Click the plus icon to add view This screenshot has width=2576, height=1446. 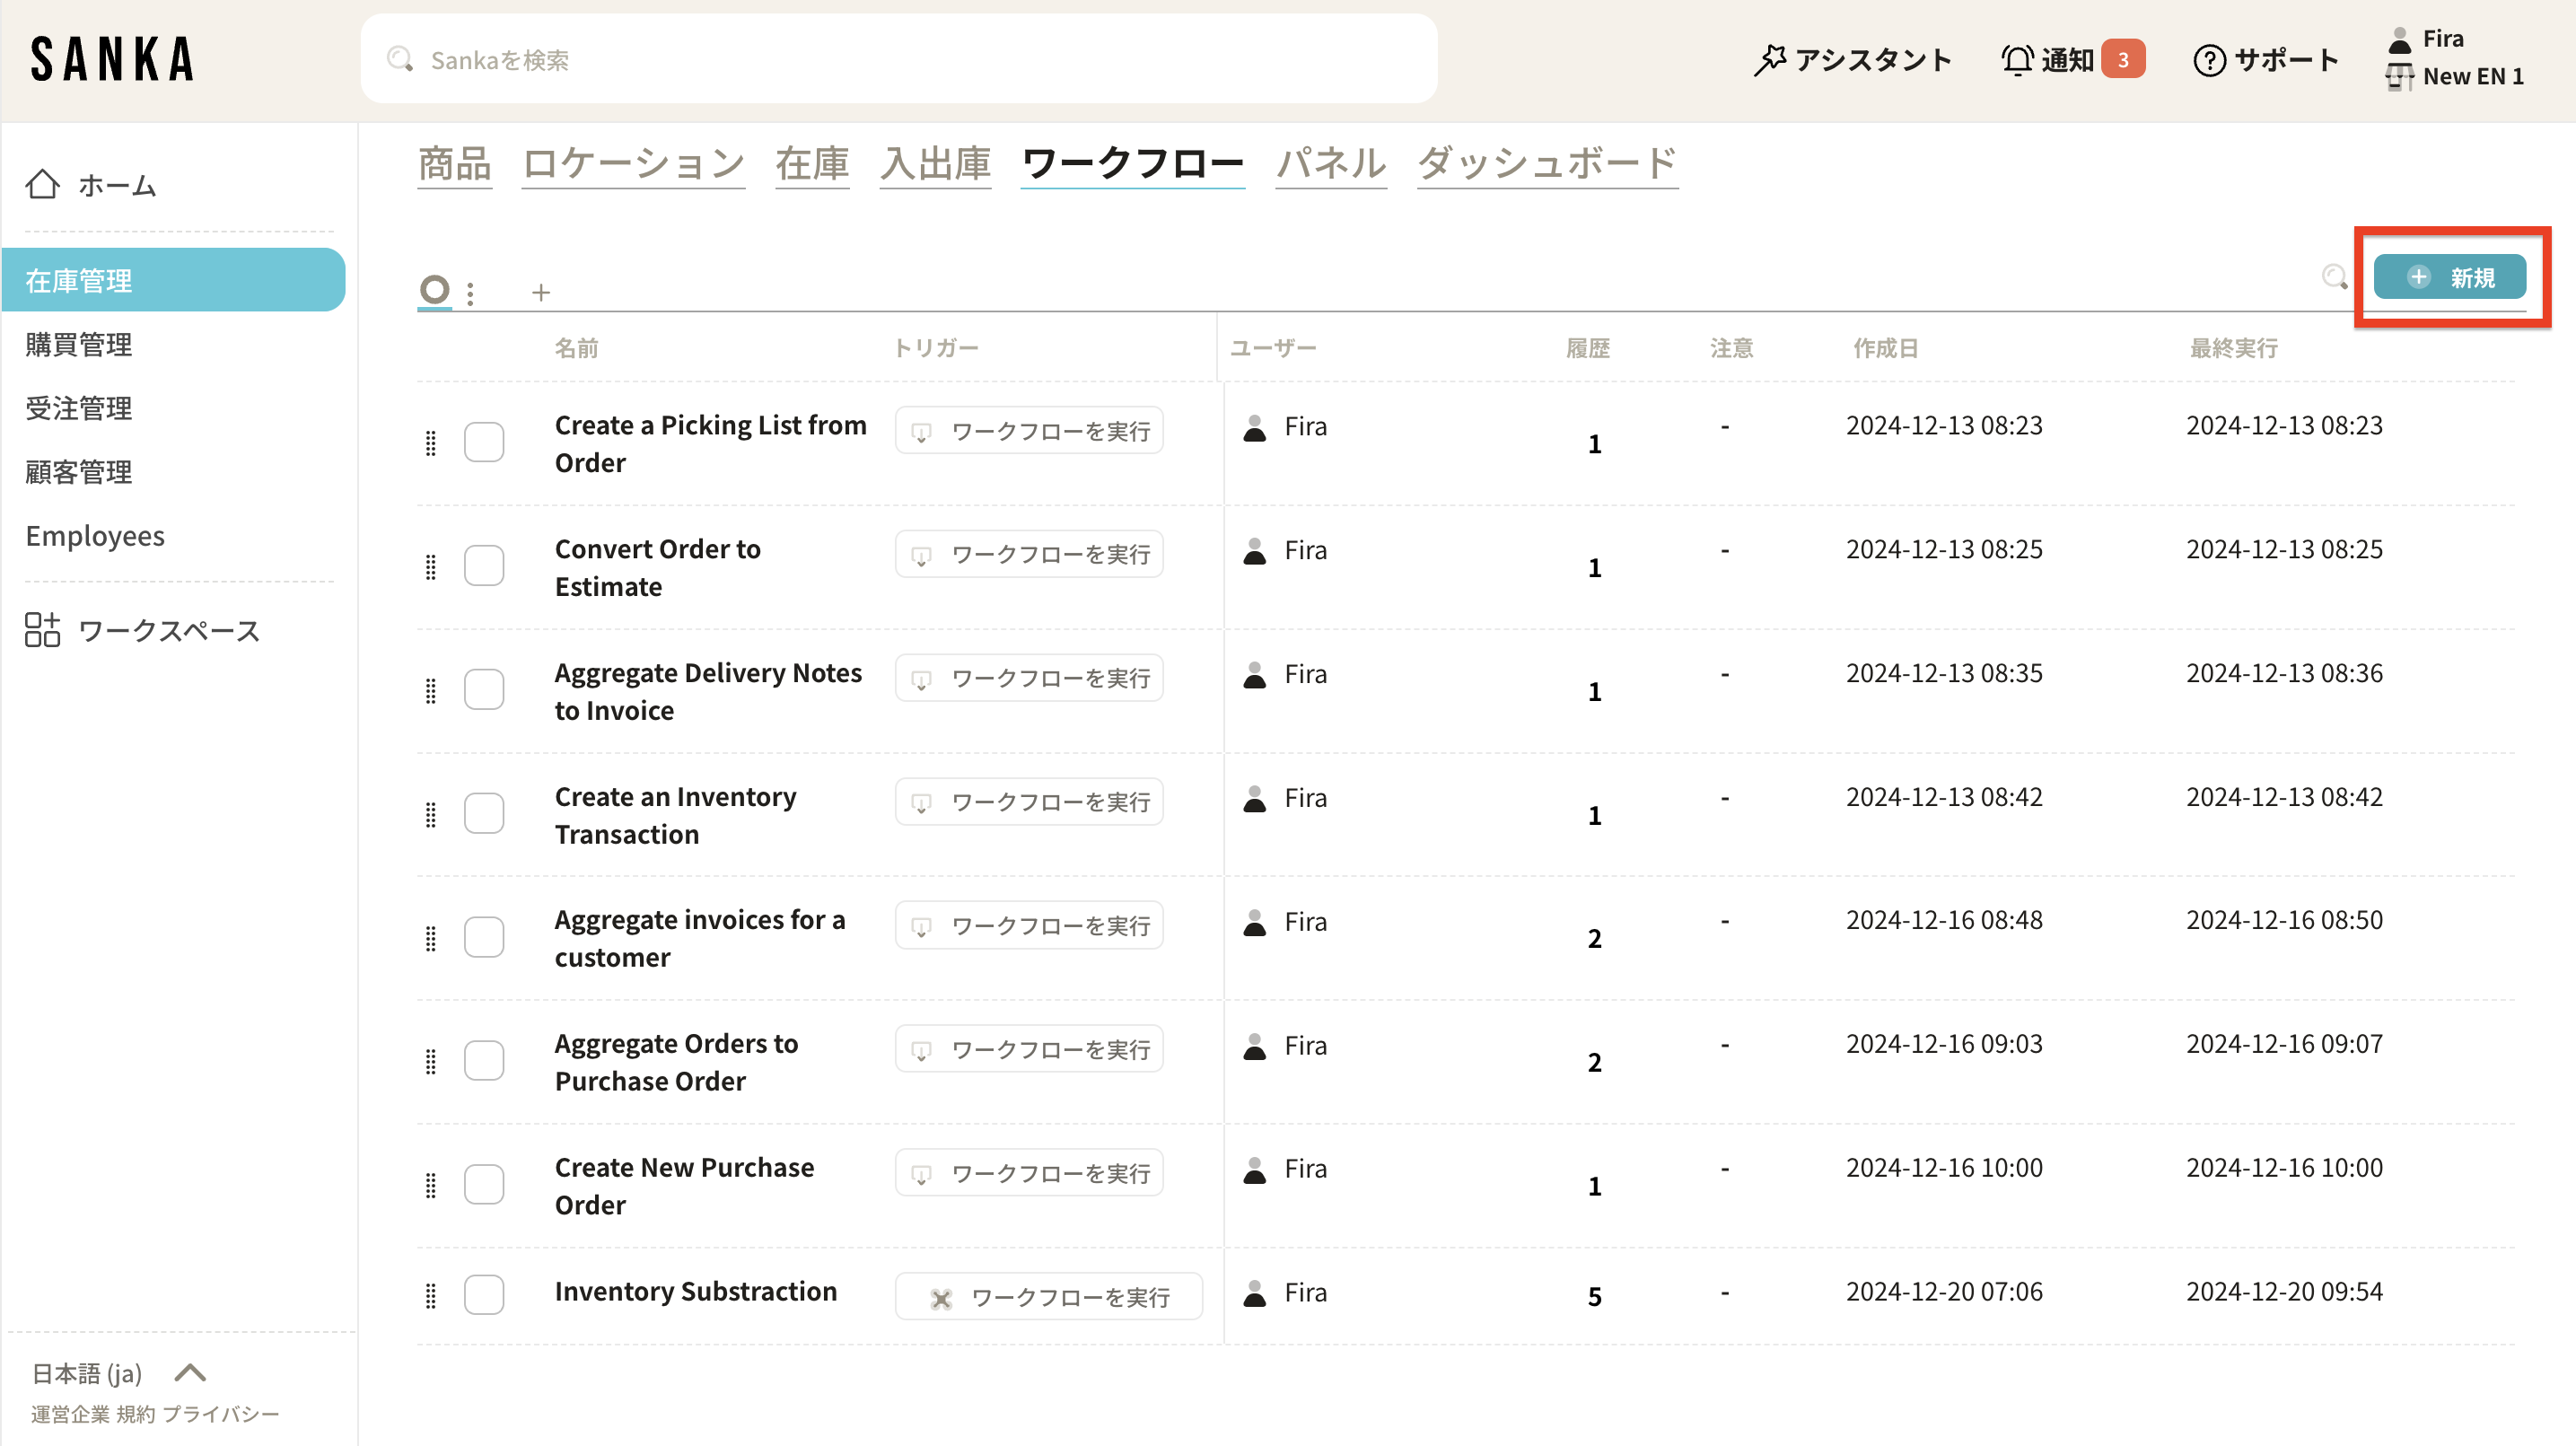point(541,292)
